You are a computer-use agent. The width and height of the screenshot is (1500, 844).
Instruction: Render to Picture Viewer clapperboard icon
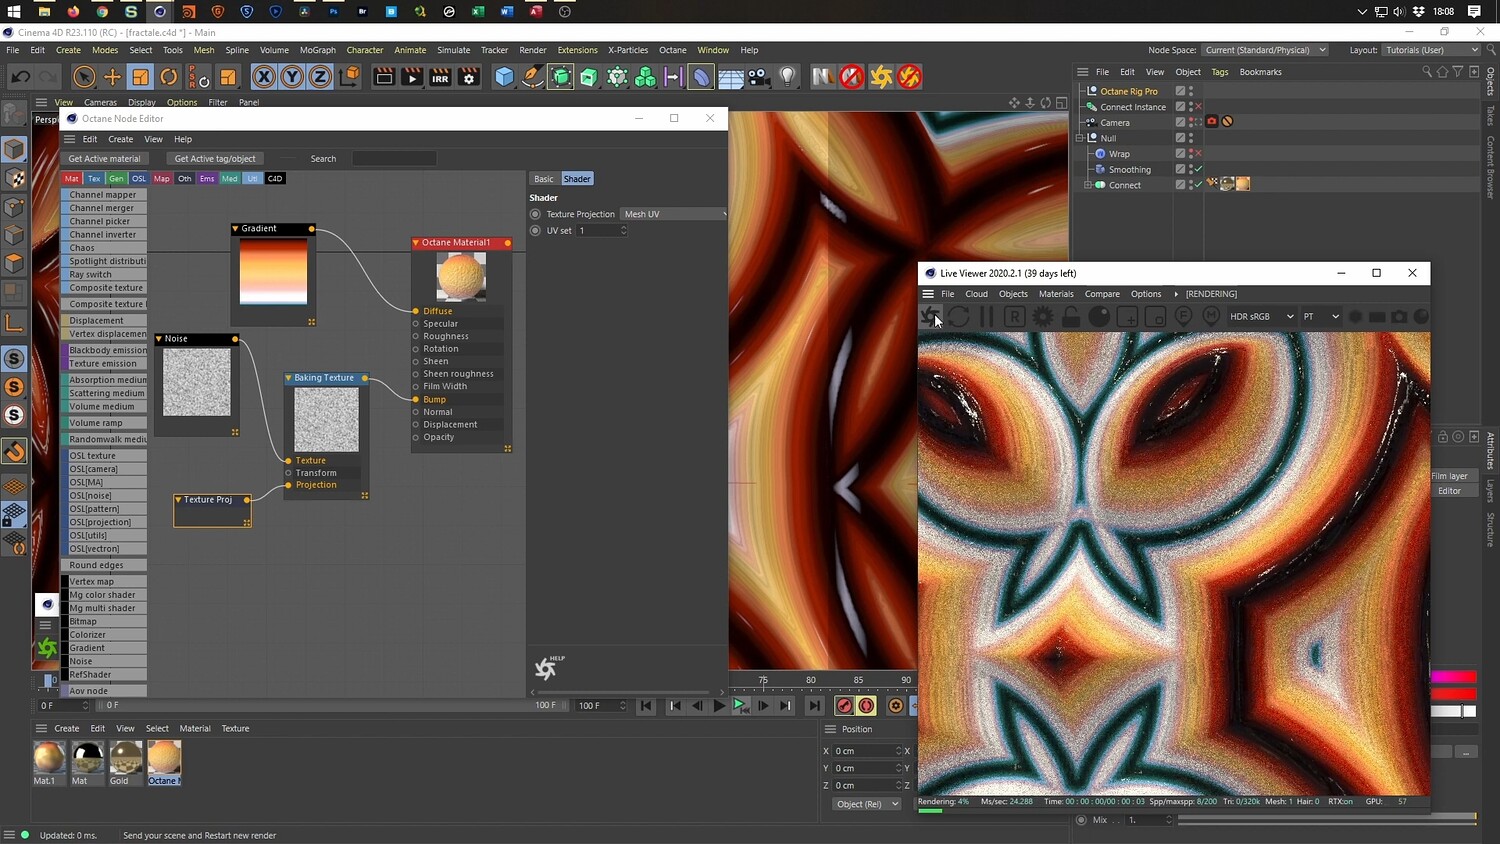[x=412, y=77]
